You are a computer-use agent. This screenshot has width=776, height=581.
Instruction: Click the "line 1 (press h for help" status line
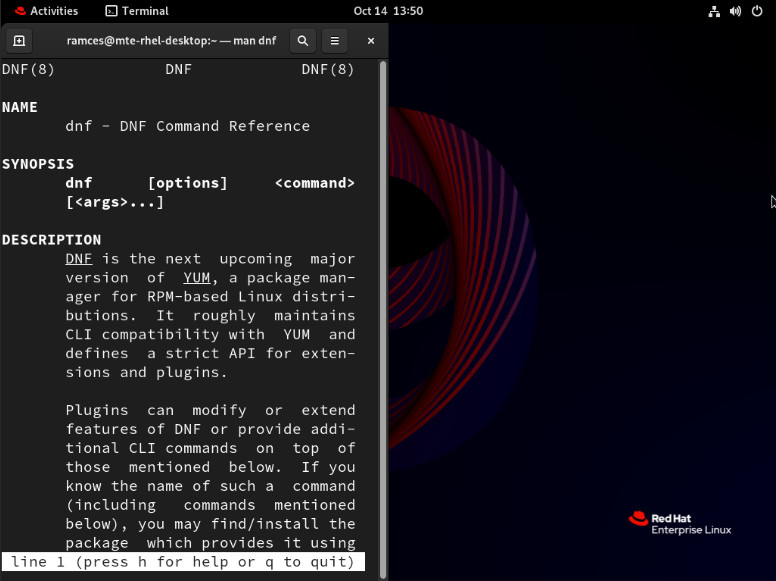click(183, 562)
